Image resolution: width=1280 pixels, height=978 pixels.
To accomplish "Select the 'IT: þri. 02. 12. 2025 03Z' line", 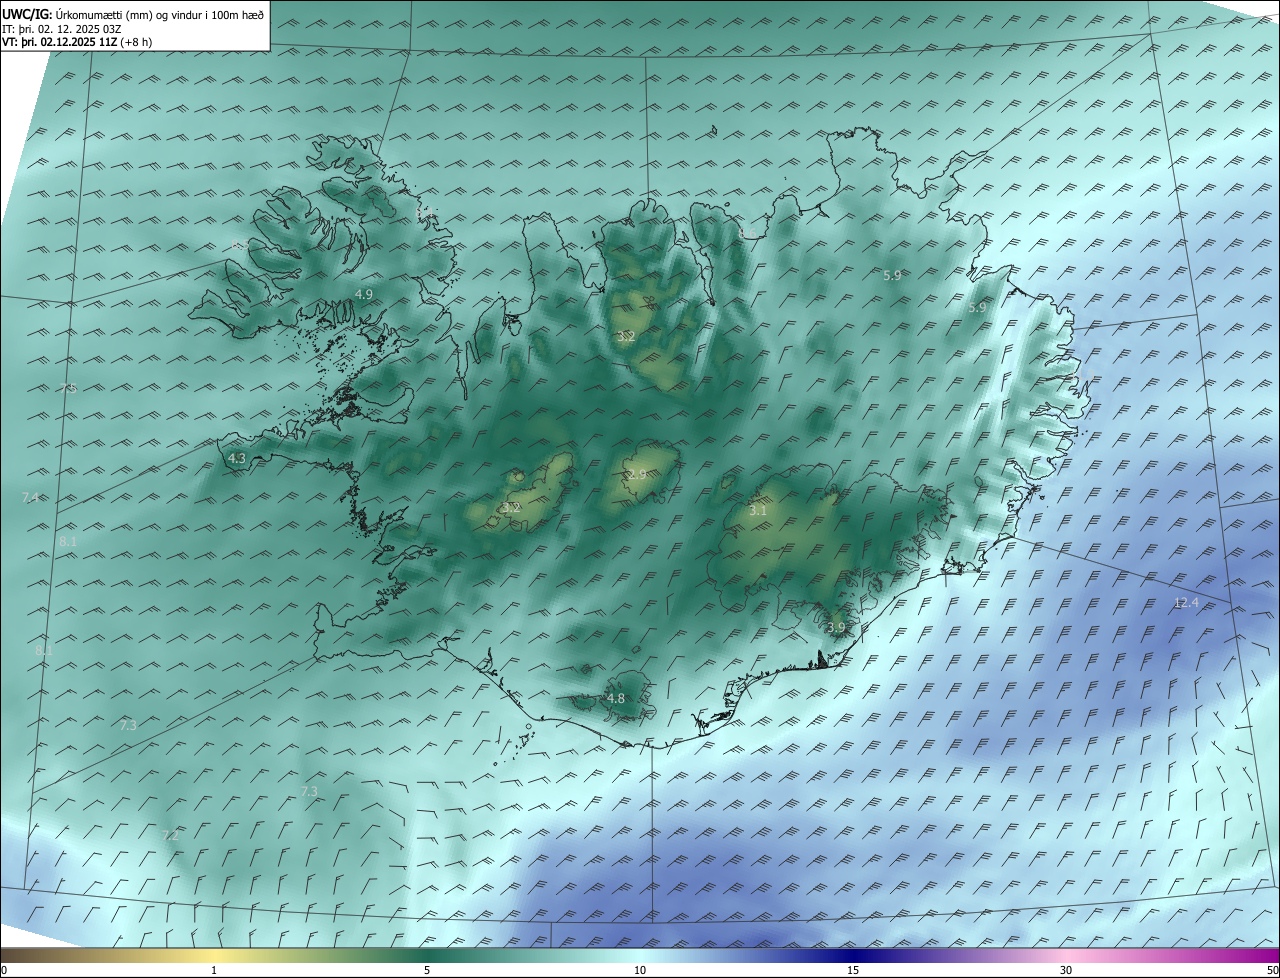I will 62,28.
